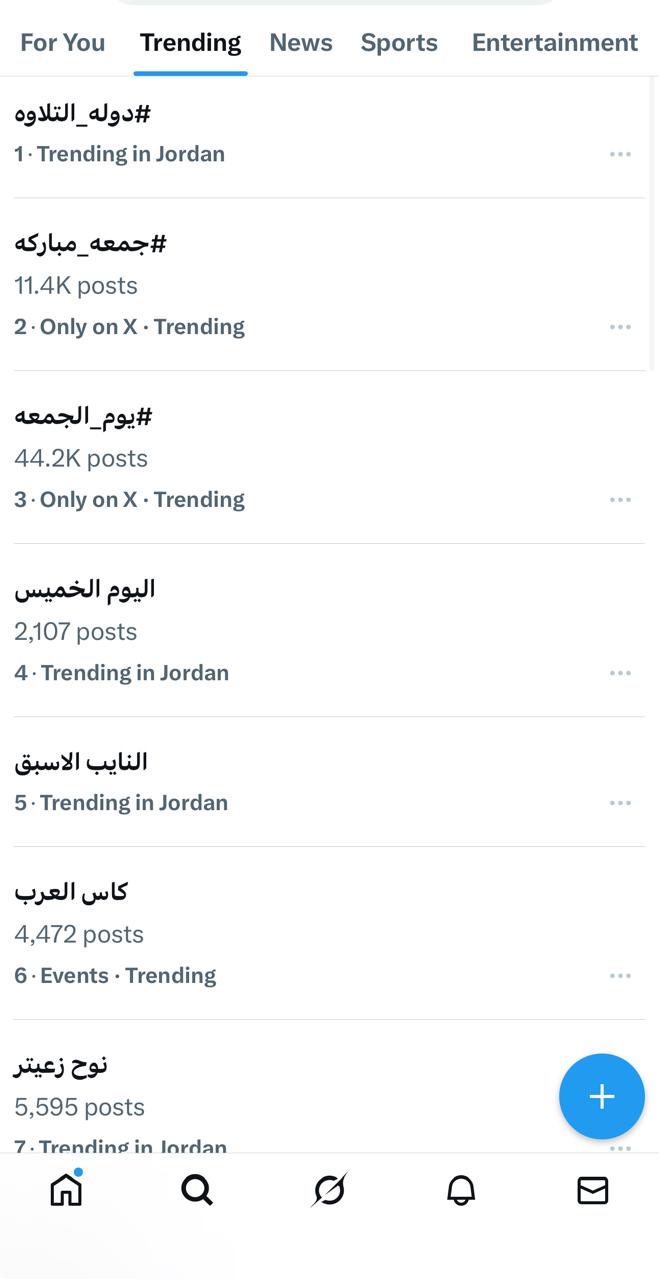Switch to the For You tab
The height and width of the screenshot is (1279, 659).
pos(62,43)
